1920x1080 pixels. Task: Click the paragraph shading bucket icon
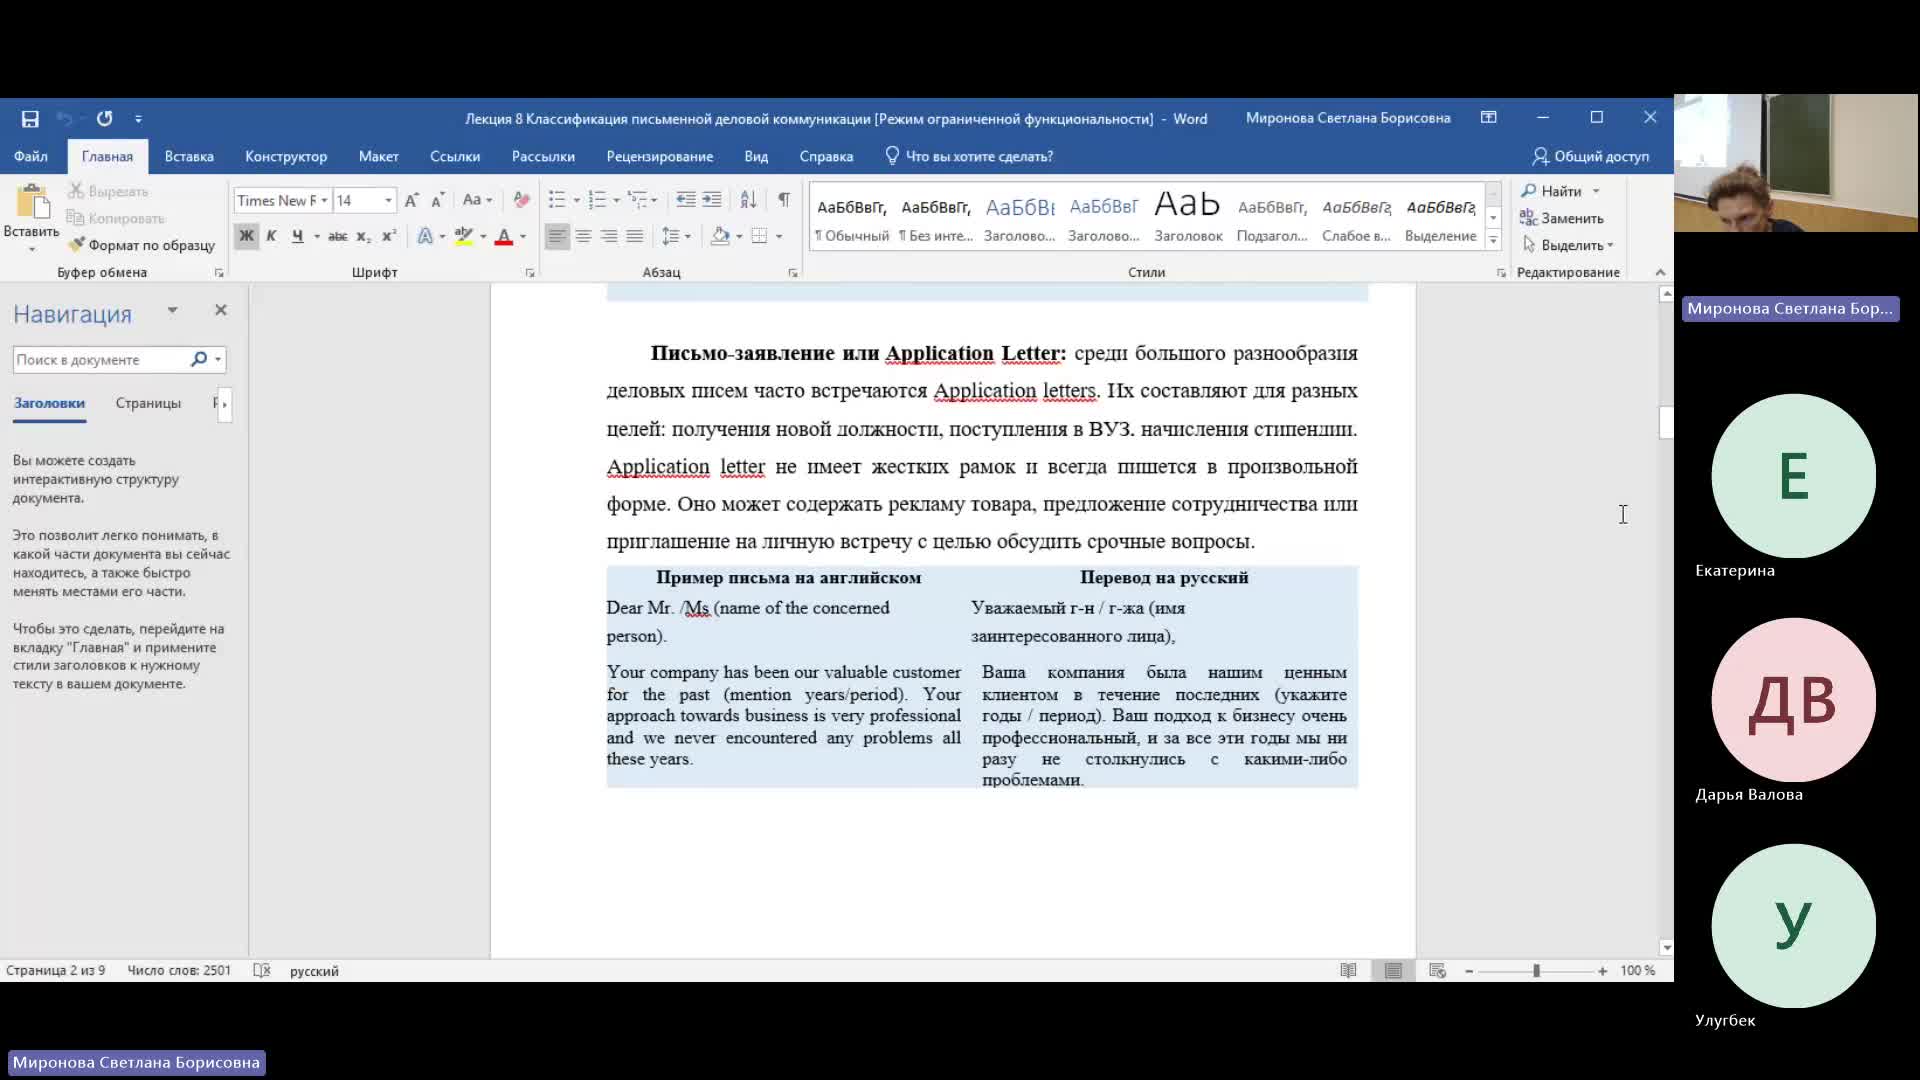pos(720,236)
